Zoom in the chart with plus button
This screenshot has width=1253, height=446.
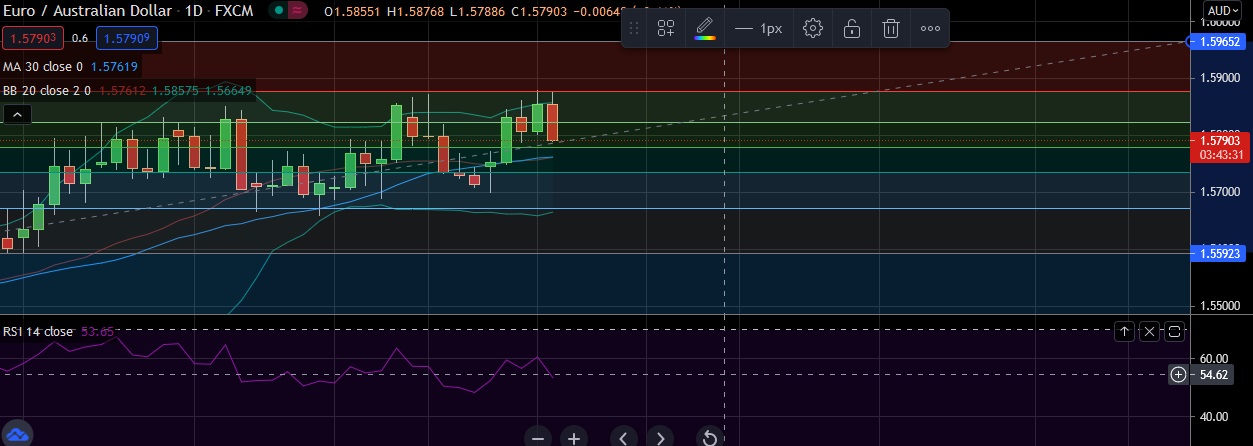click(573, 438)
